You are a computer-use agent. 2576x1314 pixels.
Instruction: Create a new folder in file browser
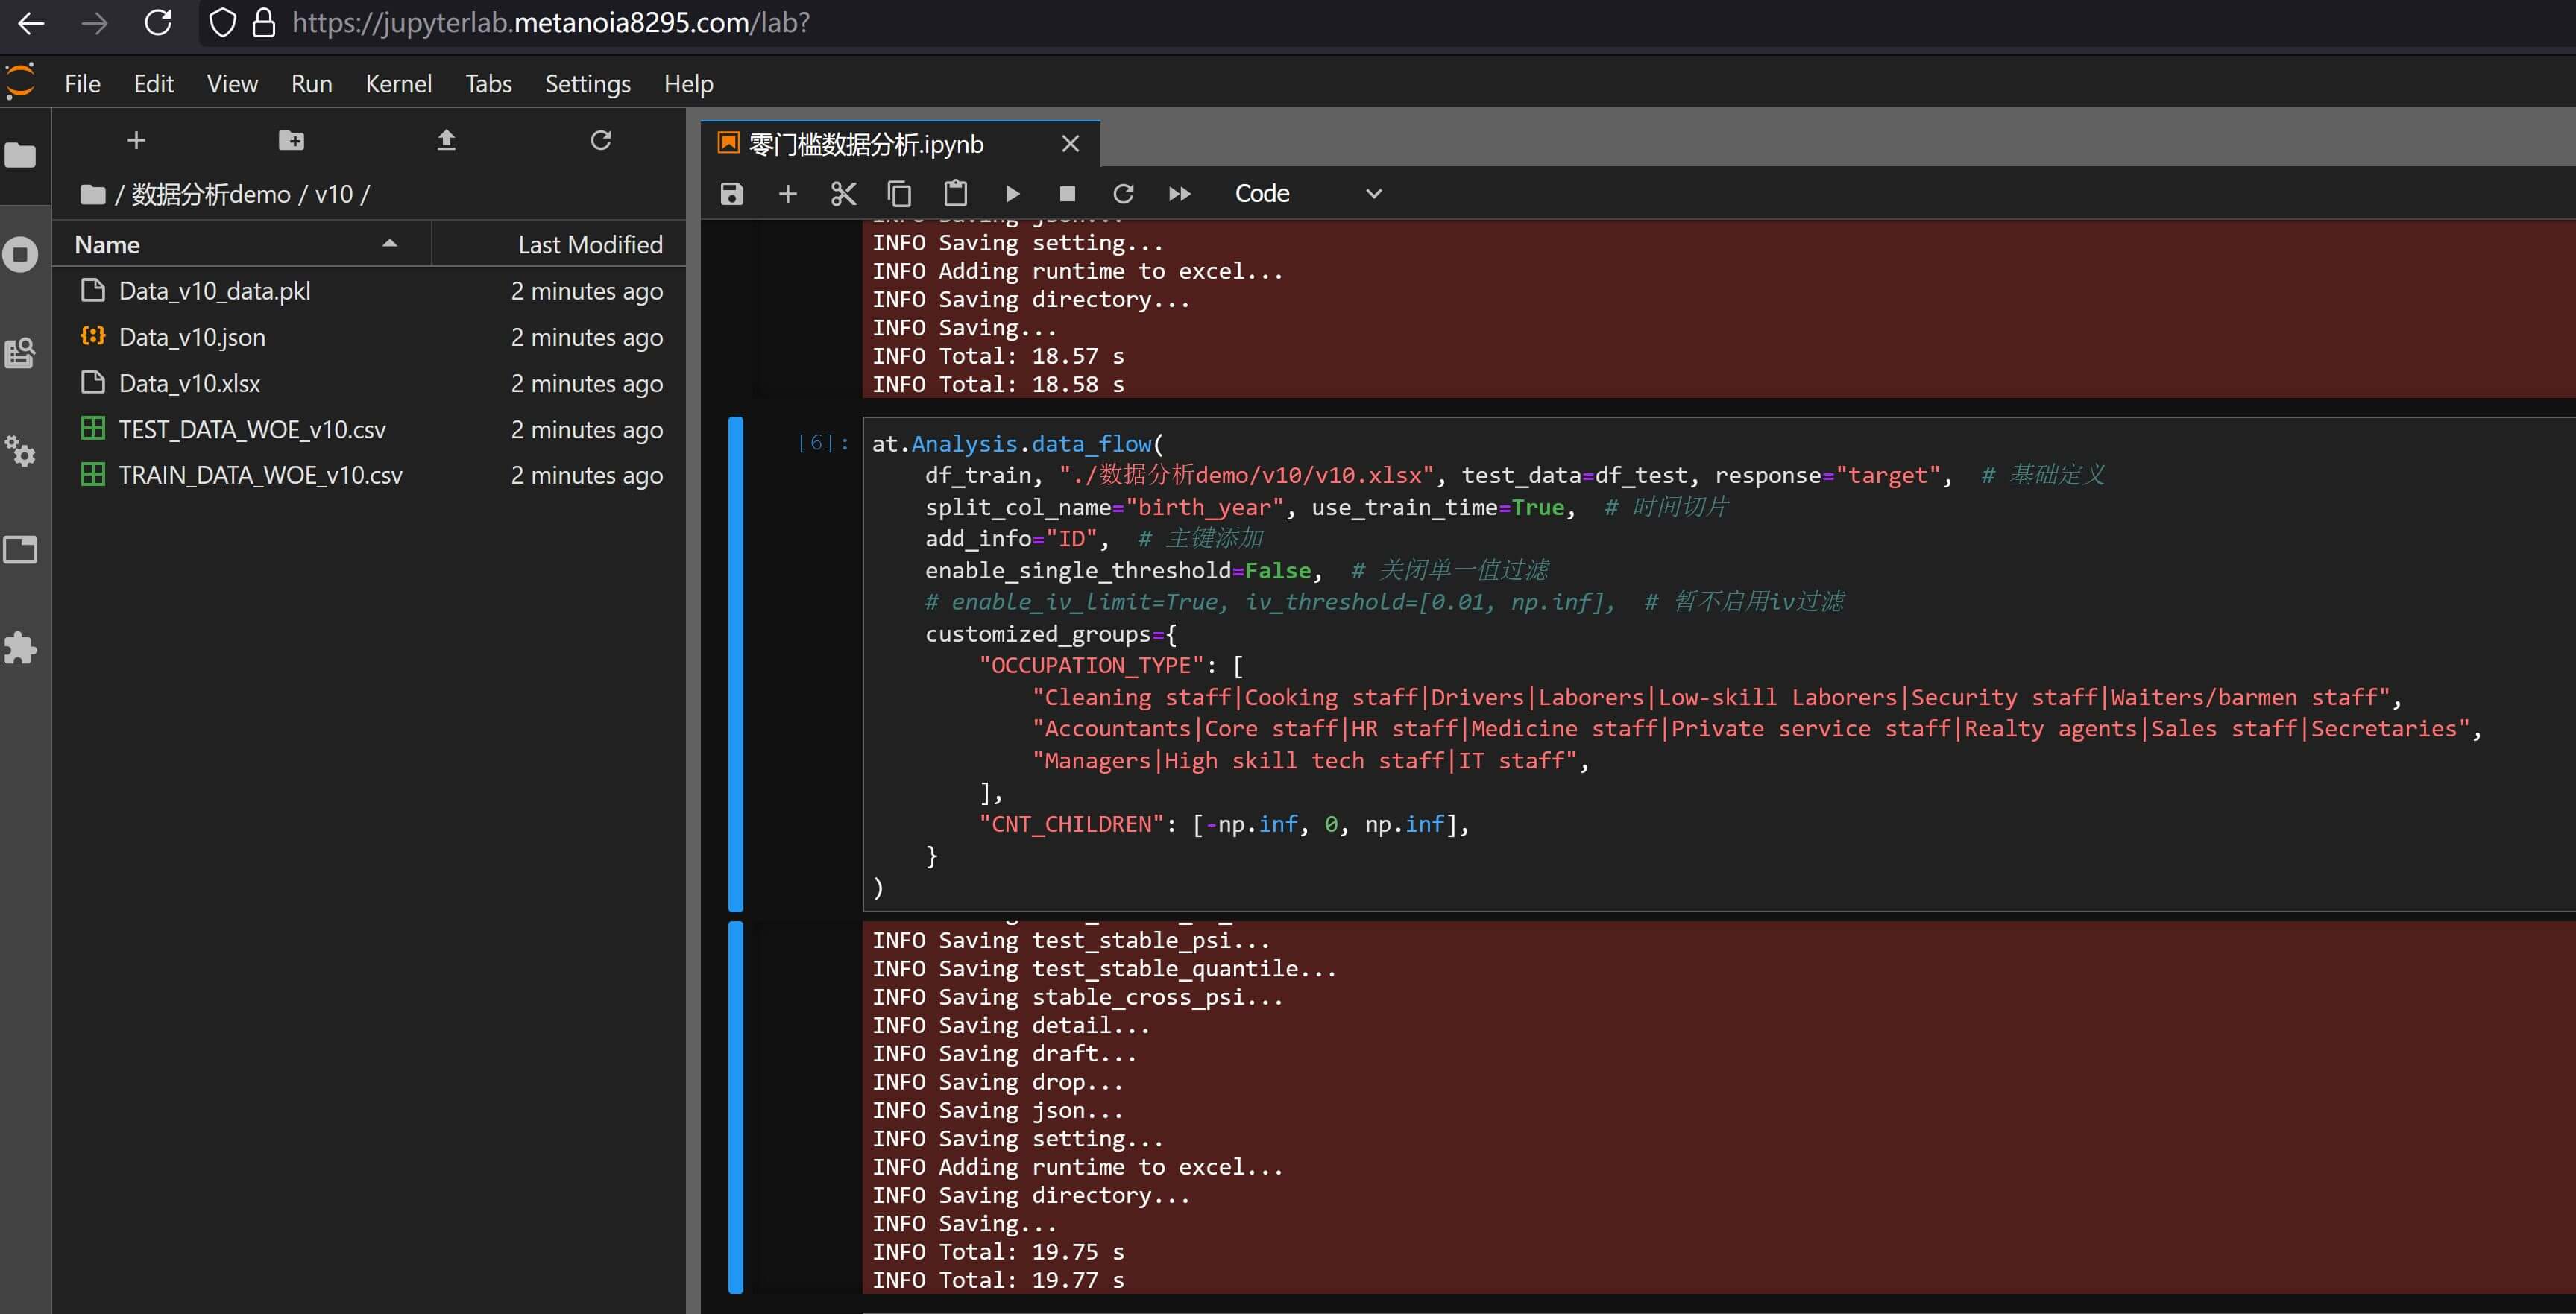click(291, 140)
